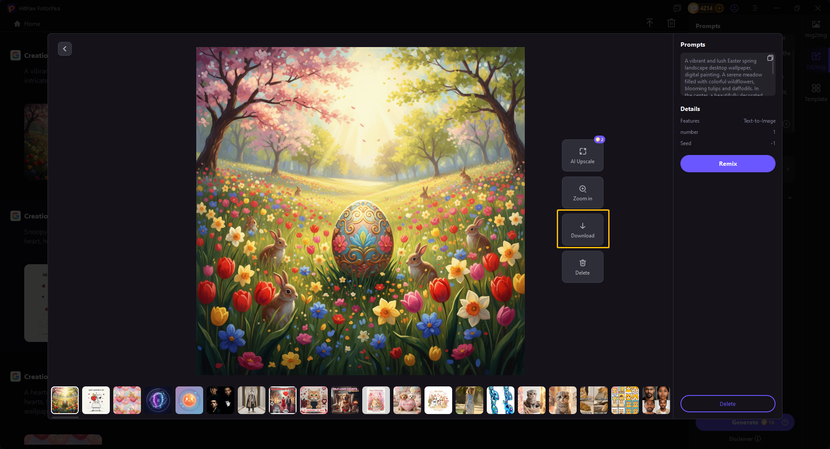Click the purple Remix button
Viewport: 830px width, 449px height.
point(728,164)
